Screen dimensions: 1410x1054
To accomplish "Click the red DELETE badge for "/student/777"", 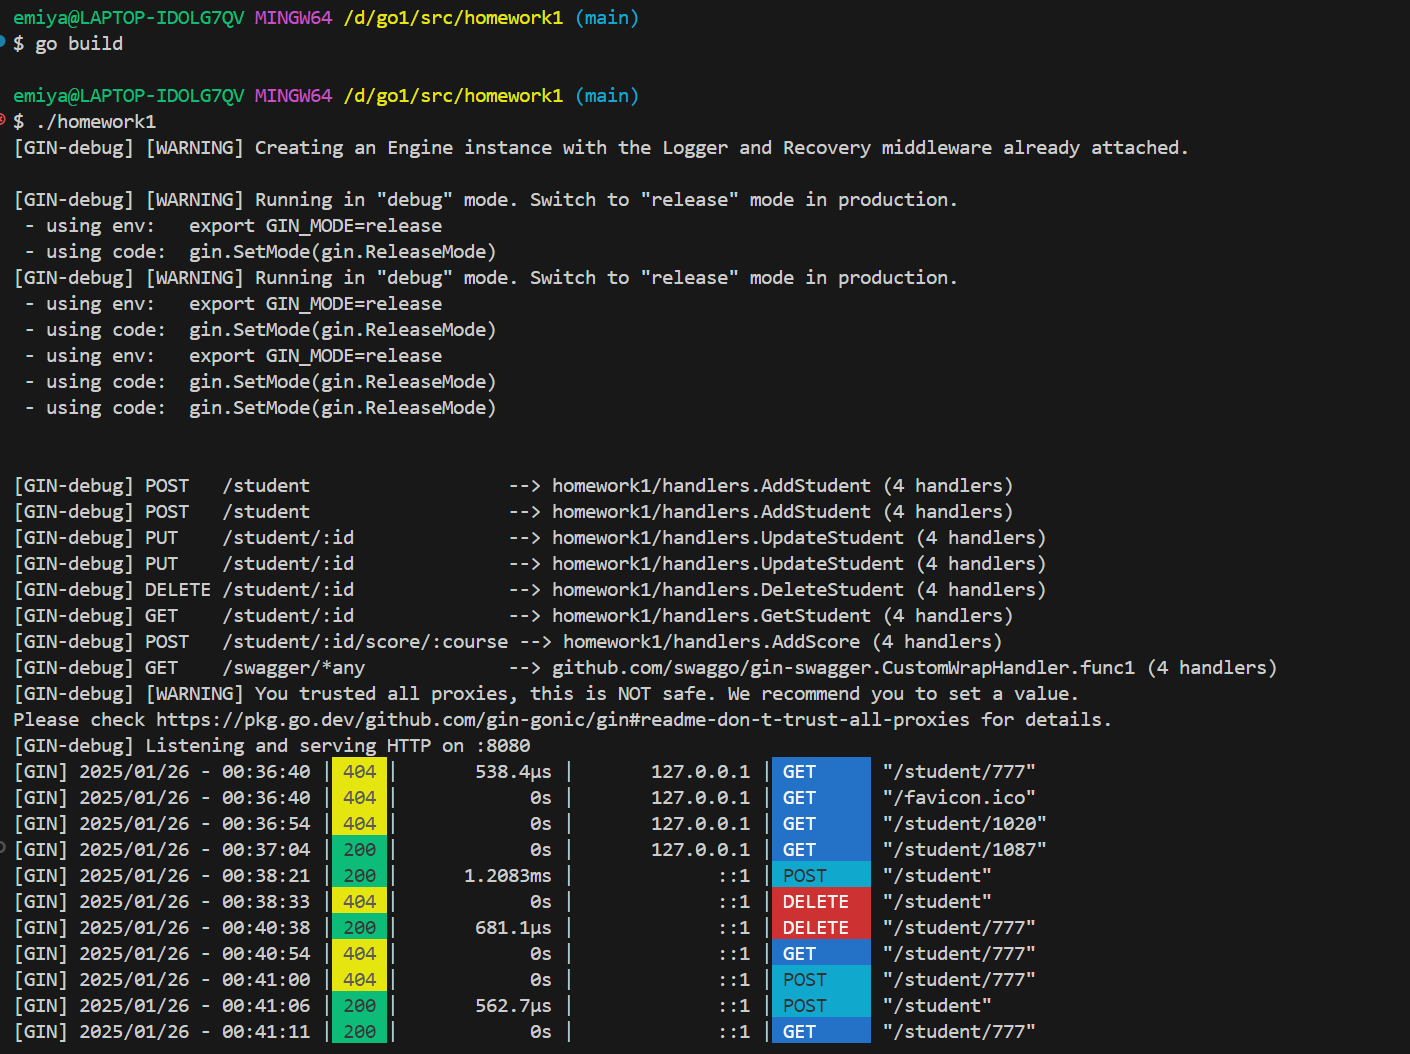I will click(820, 928).
